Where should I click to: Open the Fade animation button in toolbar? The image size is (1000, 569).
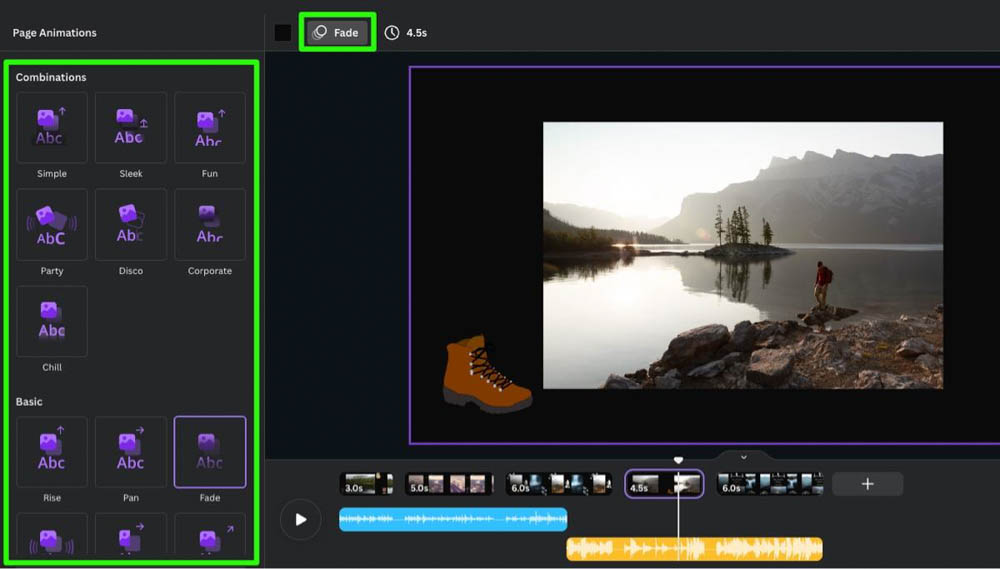[337, 33]
